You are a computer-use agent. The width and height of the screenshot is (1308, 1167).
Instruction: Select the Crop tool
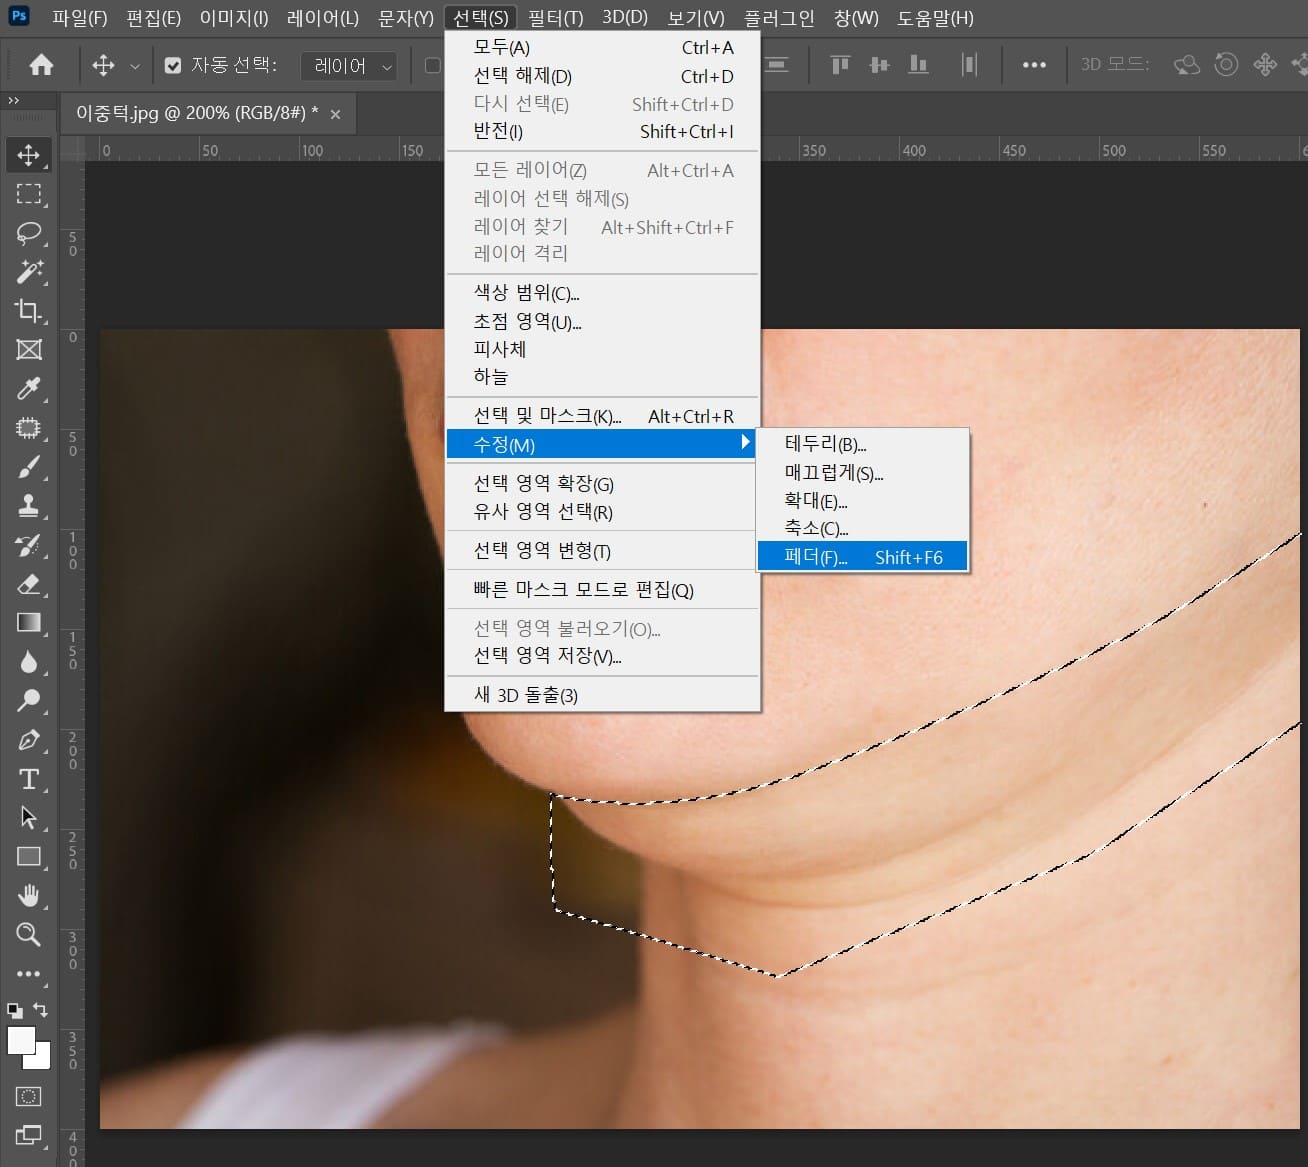click(28, 311)
